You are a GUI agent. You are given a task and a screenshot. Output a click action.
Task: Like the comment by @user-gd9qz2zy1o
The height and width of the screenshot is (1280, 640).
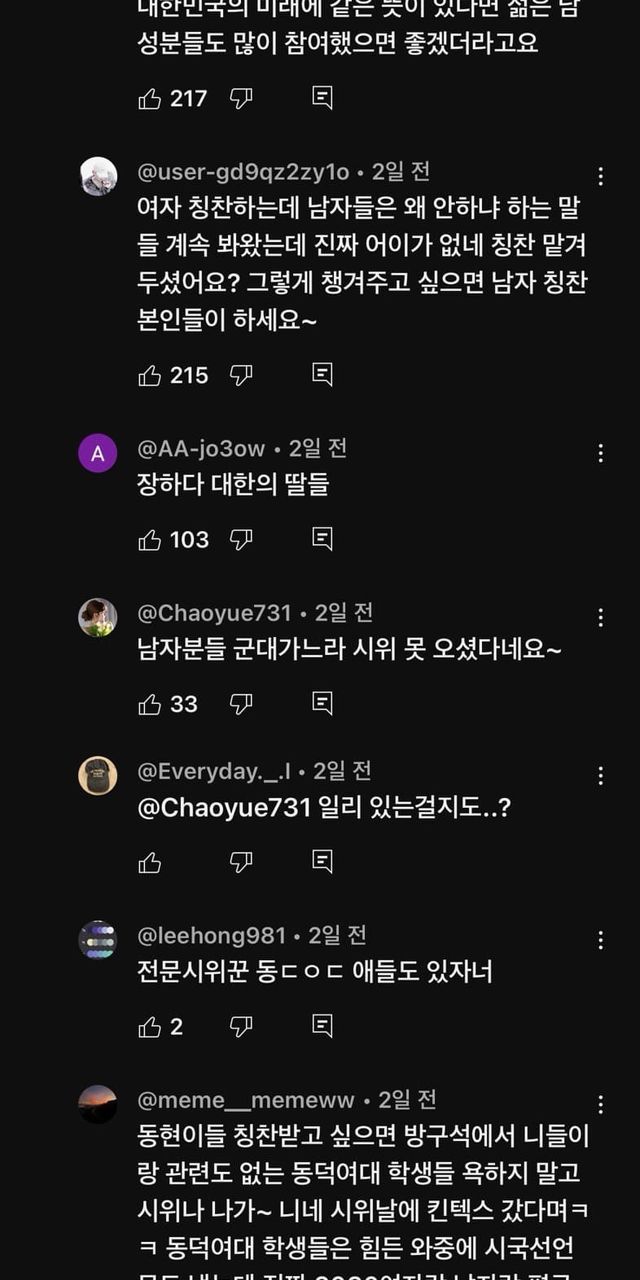150,375
